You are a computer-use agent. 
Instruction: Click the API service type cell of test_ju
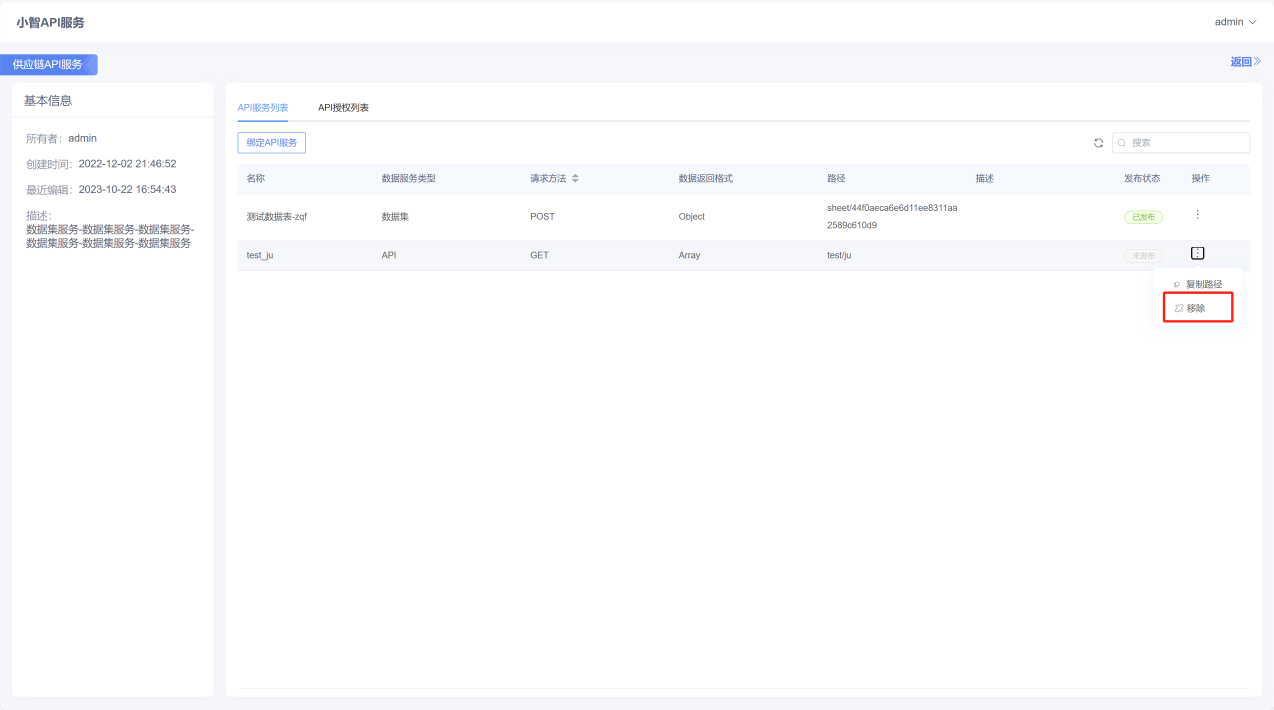click(x=389, y=255)
